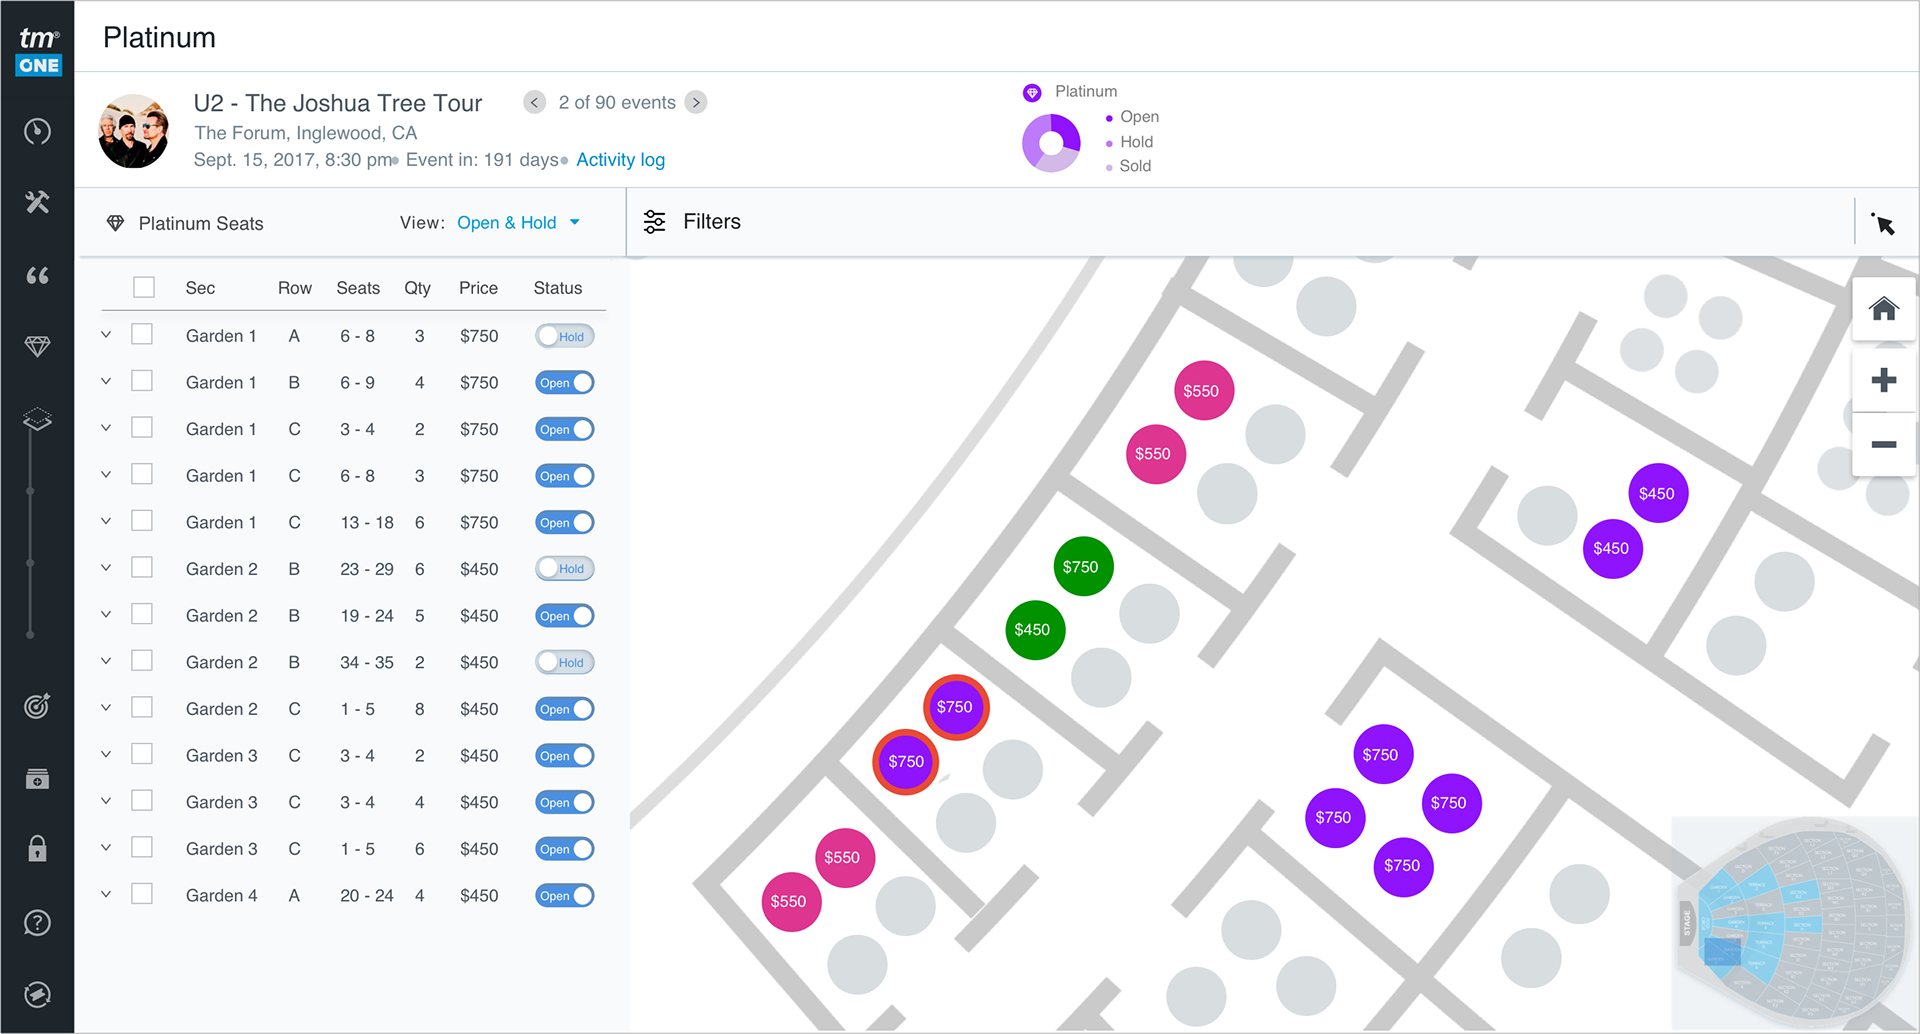Click the map home reset button

[1884, 309]
